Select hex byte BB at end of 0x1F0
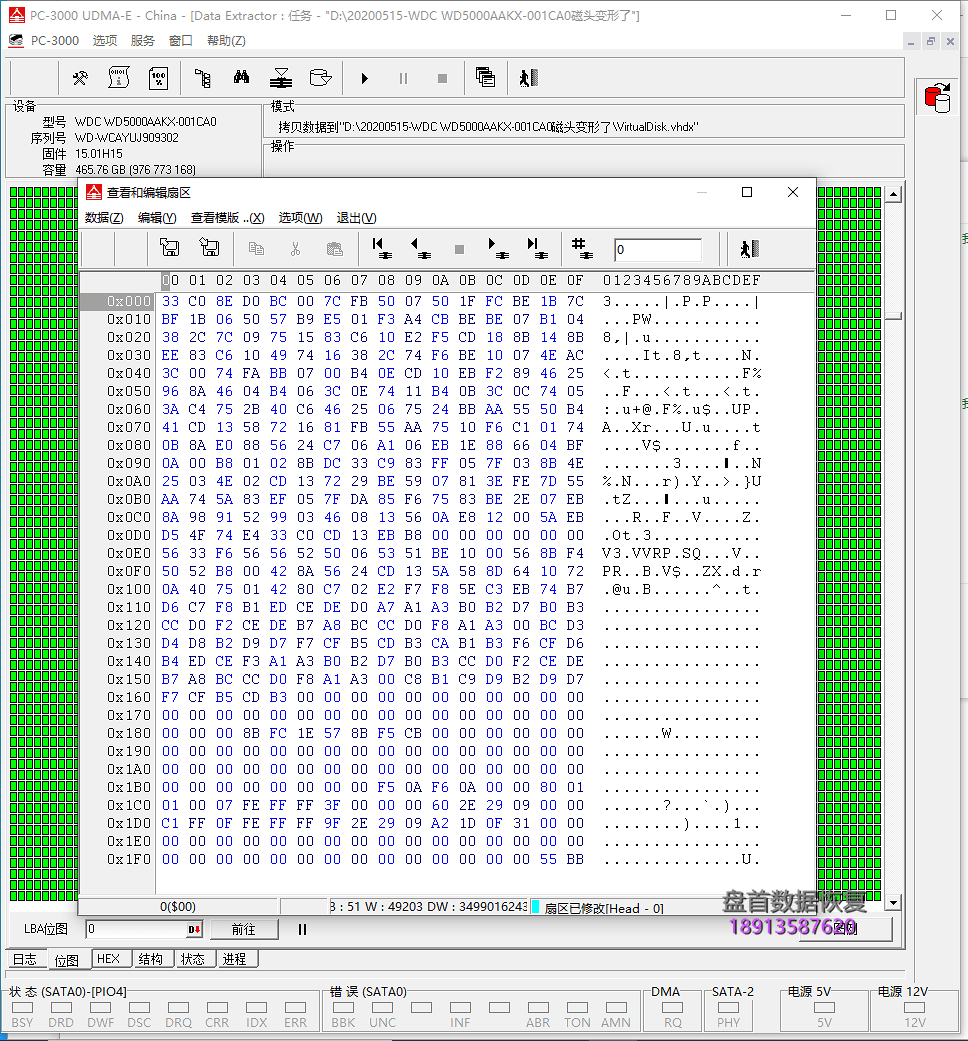The image size is (968, 1041). tap(575, 859)
